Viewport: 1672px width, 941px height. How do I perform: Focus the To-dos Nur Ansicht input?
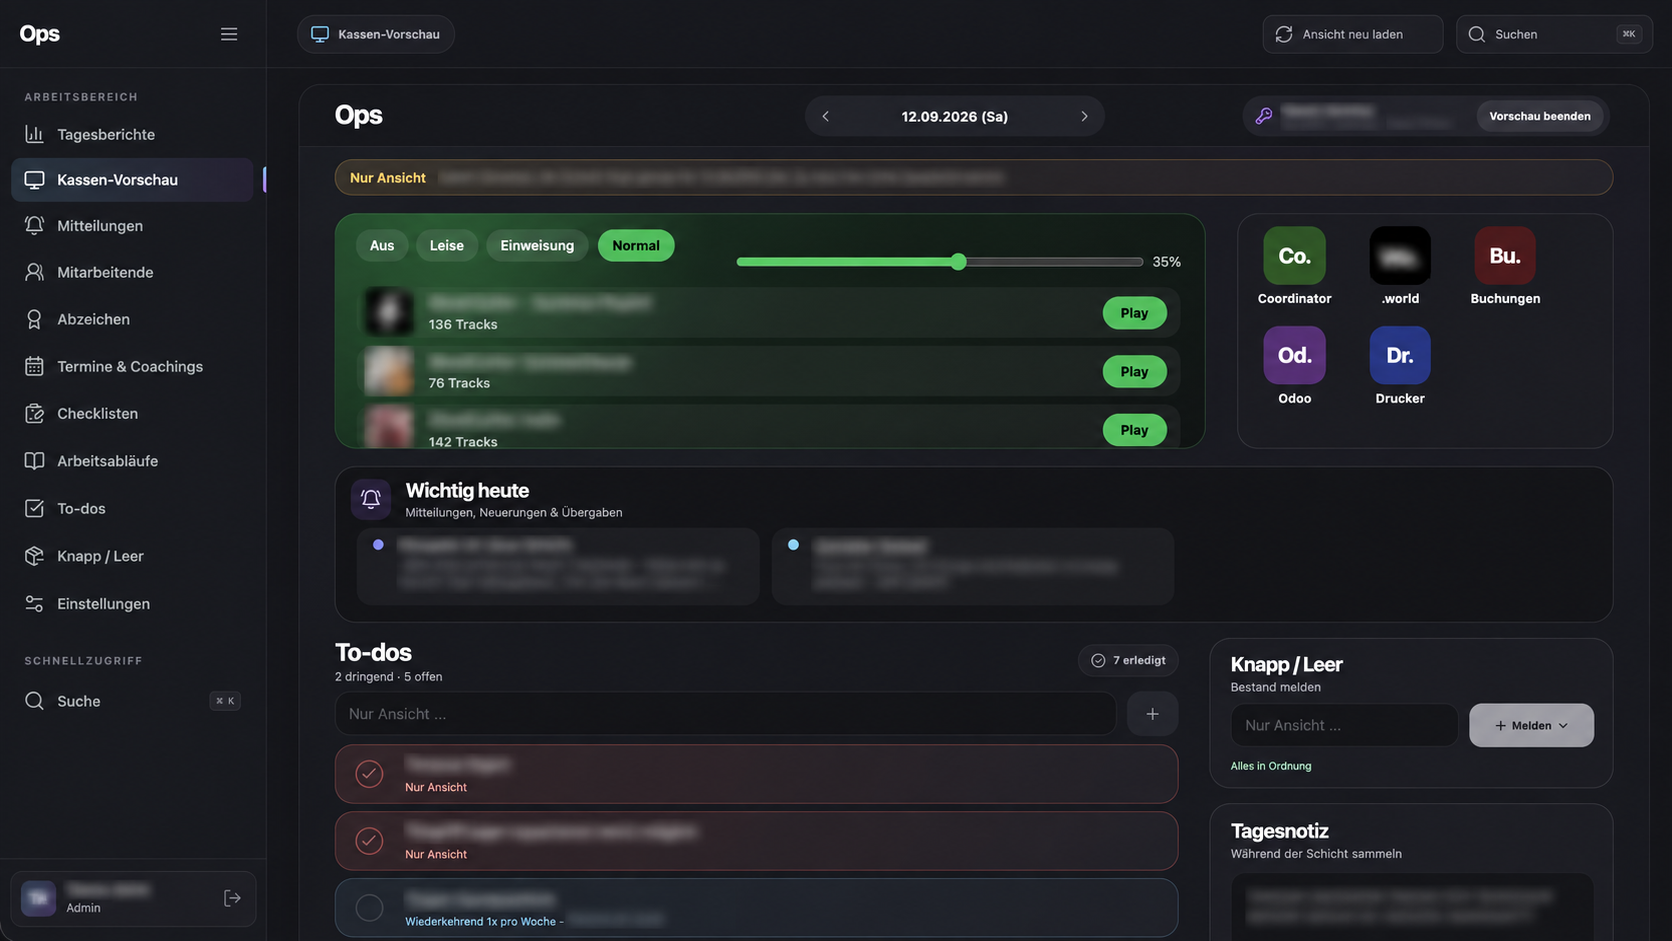point(726,714)
